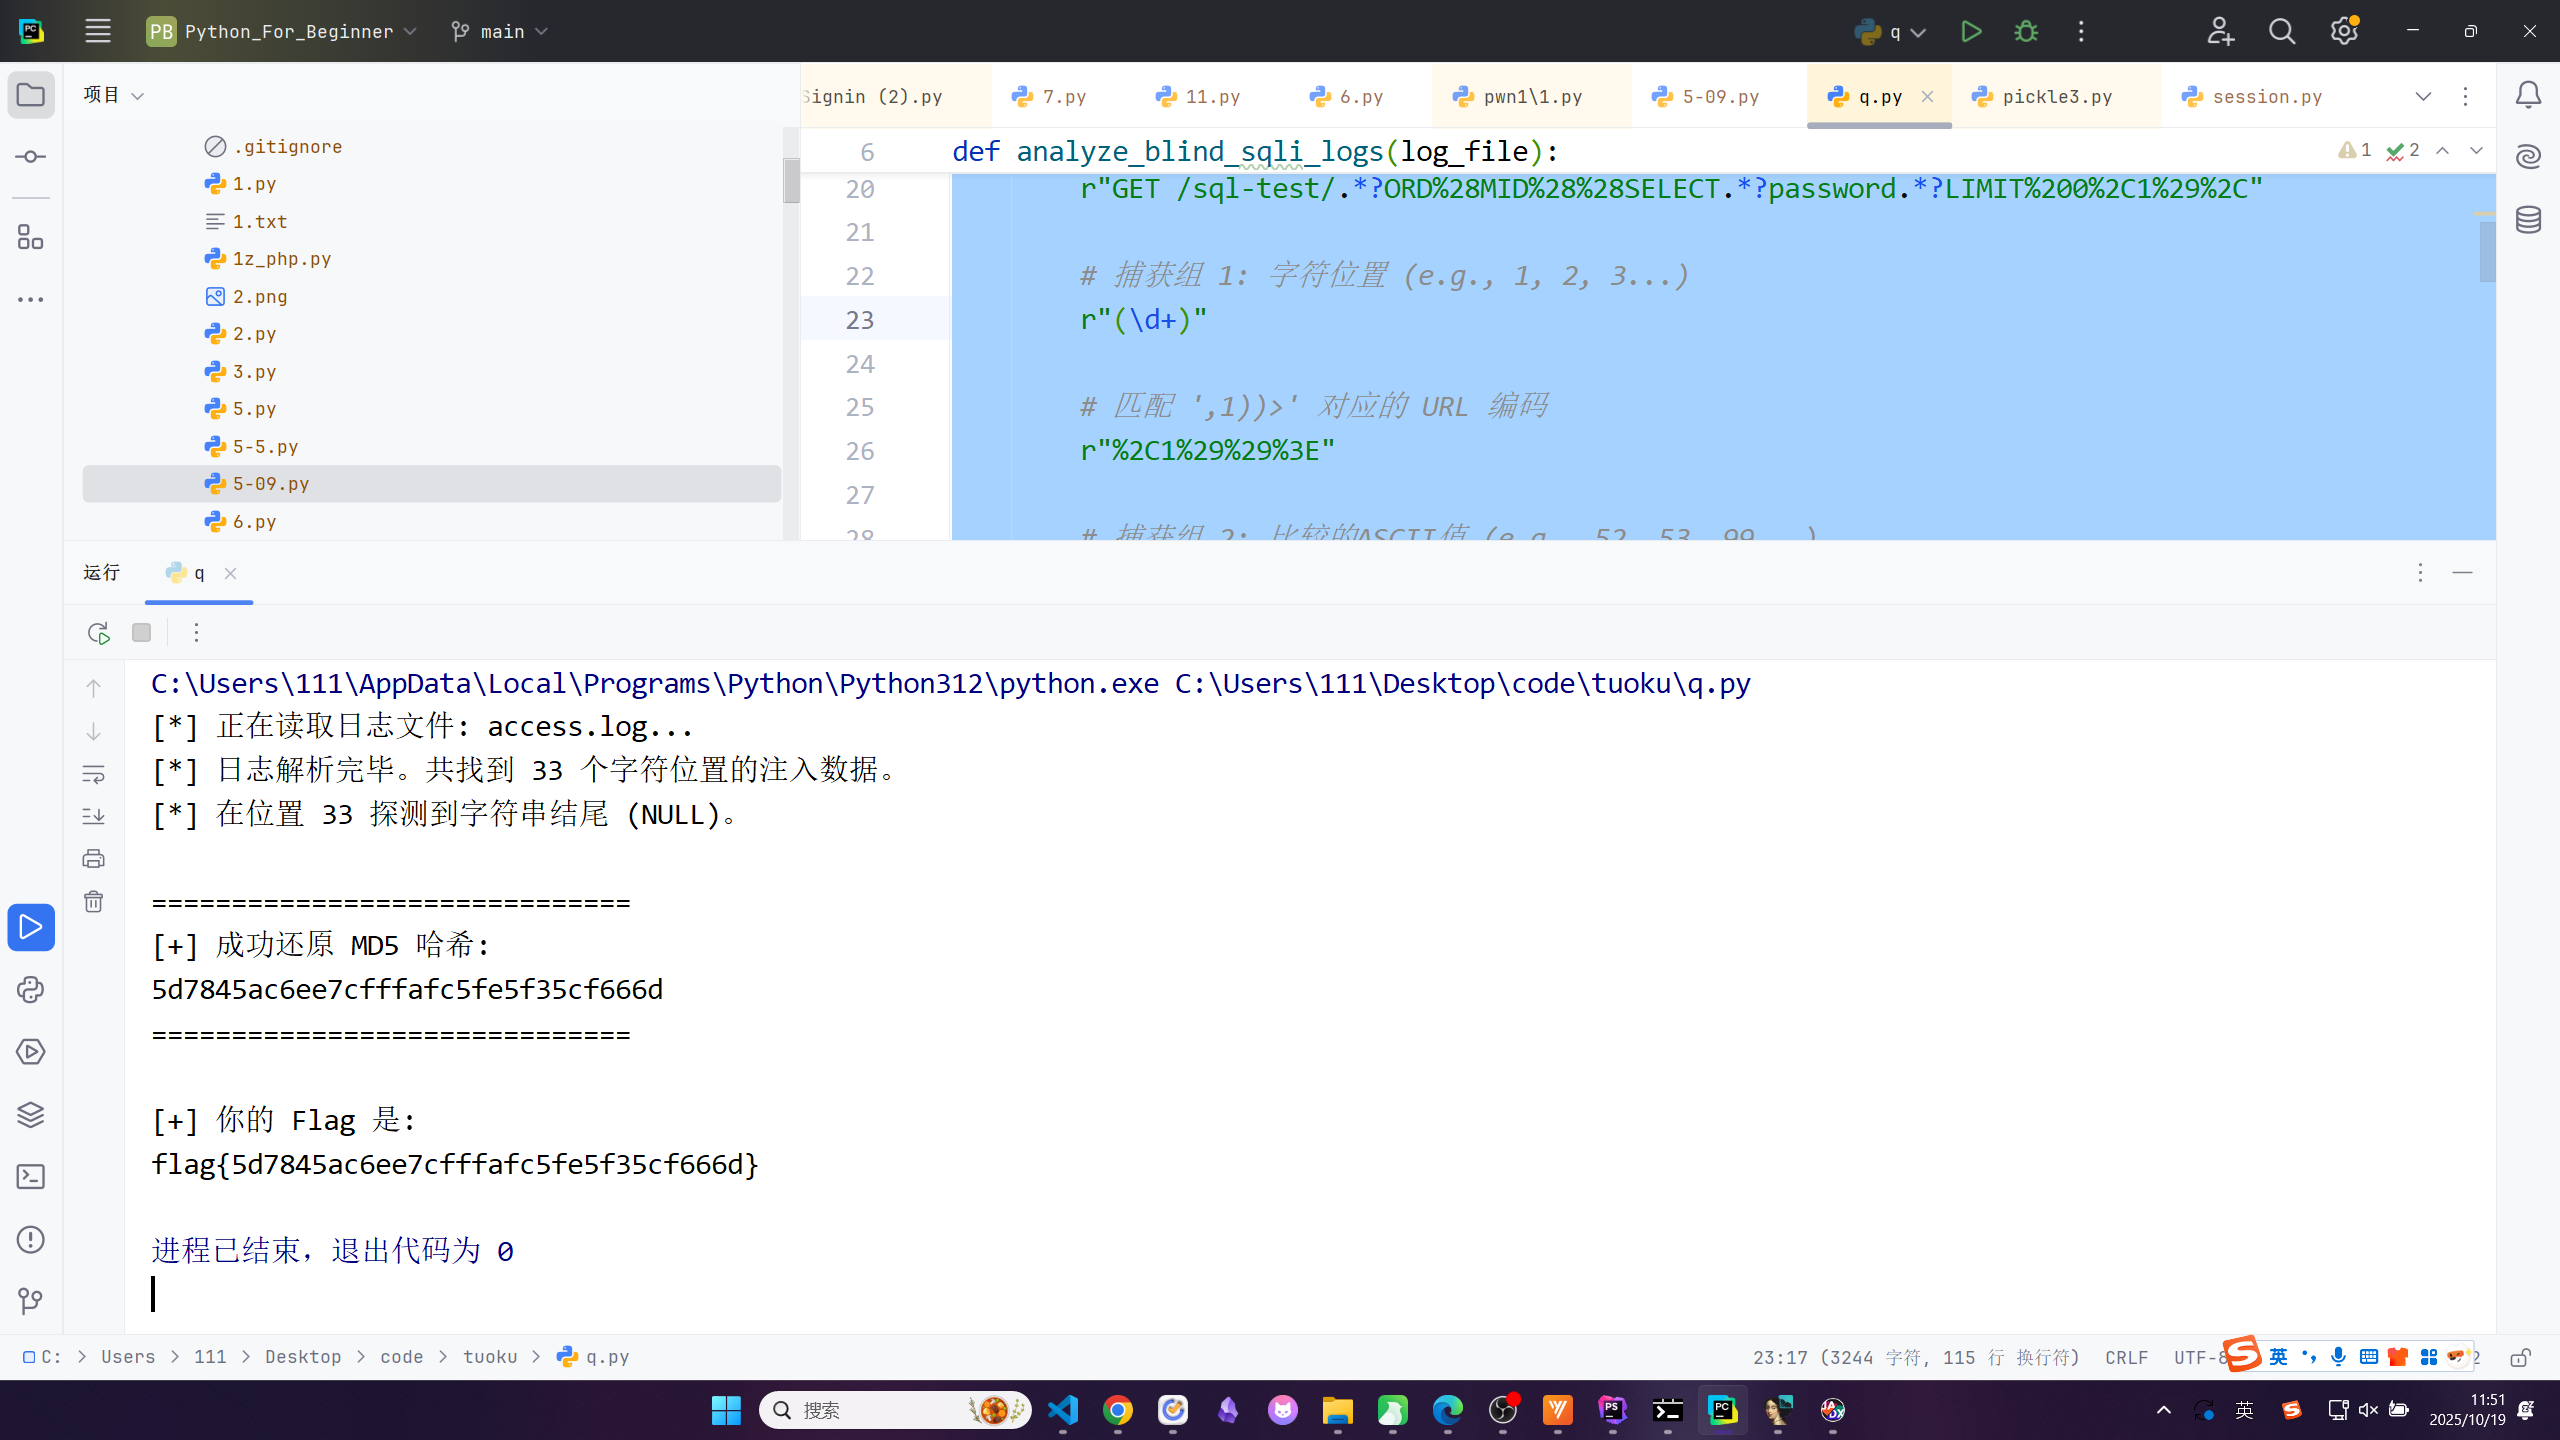Click CRLF line separator in status bar
Screen dimensions: 2560x1440
coord(2126,1357)
